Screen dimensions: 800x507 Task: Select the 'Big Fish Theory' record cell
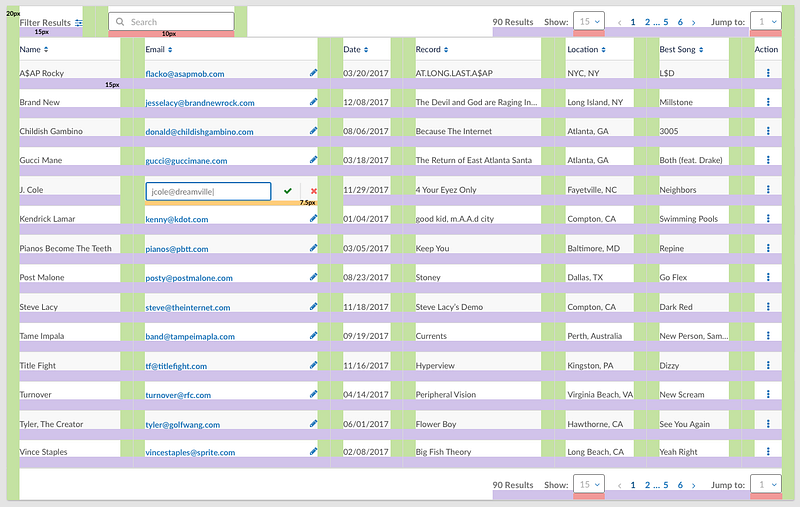pos(443,452)
